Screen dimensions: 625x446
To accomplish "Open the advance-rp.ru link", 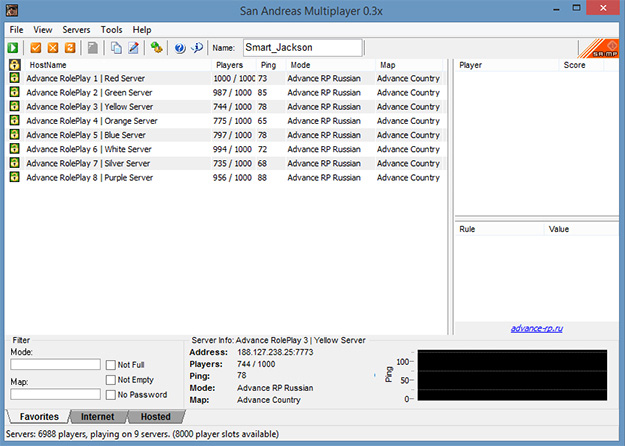I will [537, 328].
